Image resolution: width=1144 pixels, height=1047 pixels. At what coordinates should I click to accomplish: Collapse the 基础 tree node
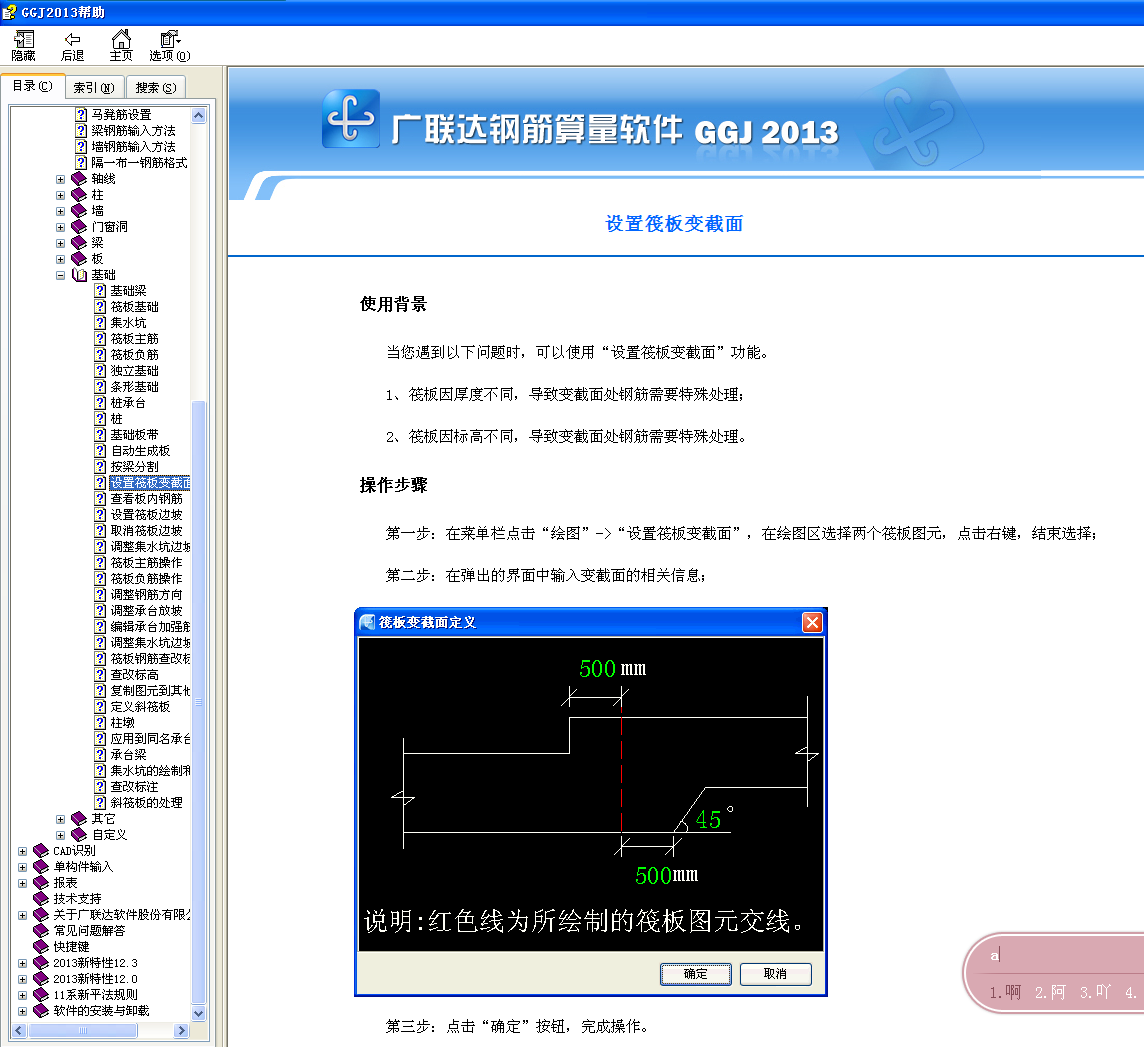(61, 276)
